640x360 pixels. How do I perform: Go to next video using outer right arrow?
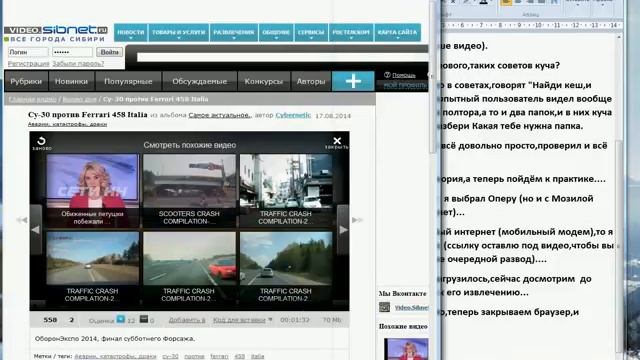coord(357,220)
